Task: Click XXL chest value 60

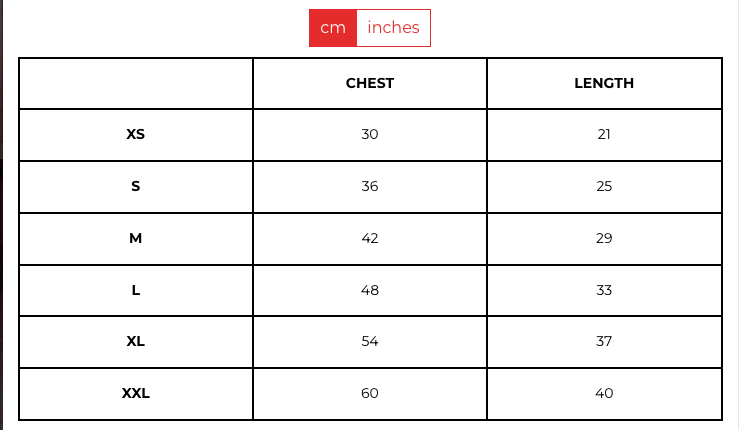Action: [370, 393]
